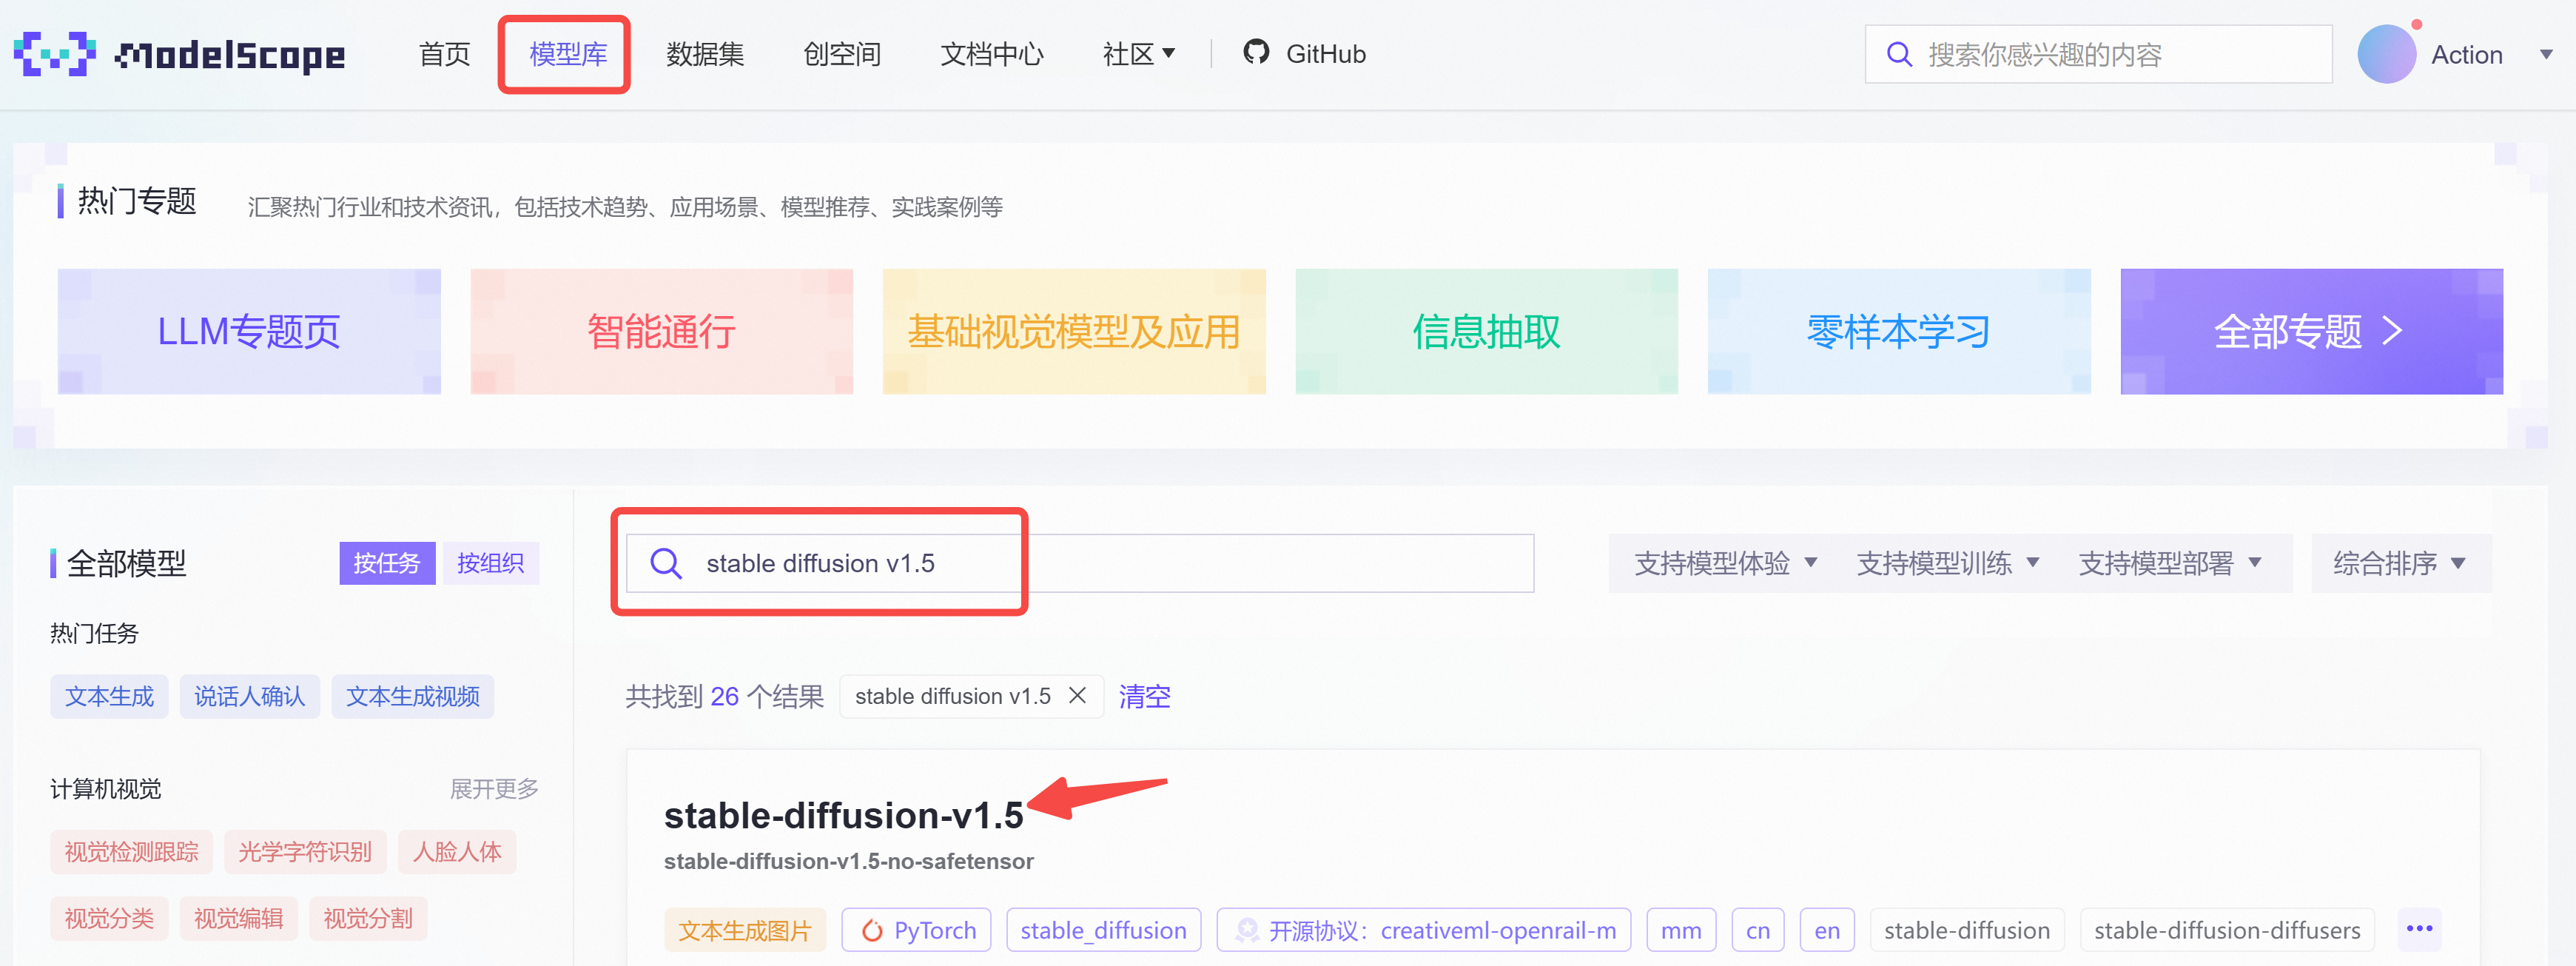
Task: Remove the stable diffusion v1.5 filter tag
Action: 1077,695
